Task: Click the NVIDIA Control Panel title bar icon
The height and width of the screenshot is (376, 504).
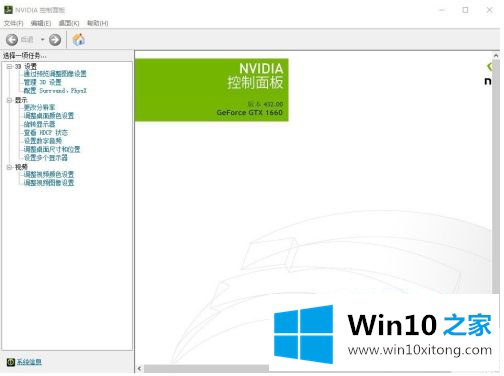Action: point(8,10)
